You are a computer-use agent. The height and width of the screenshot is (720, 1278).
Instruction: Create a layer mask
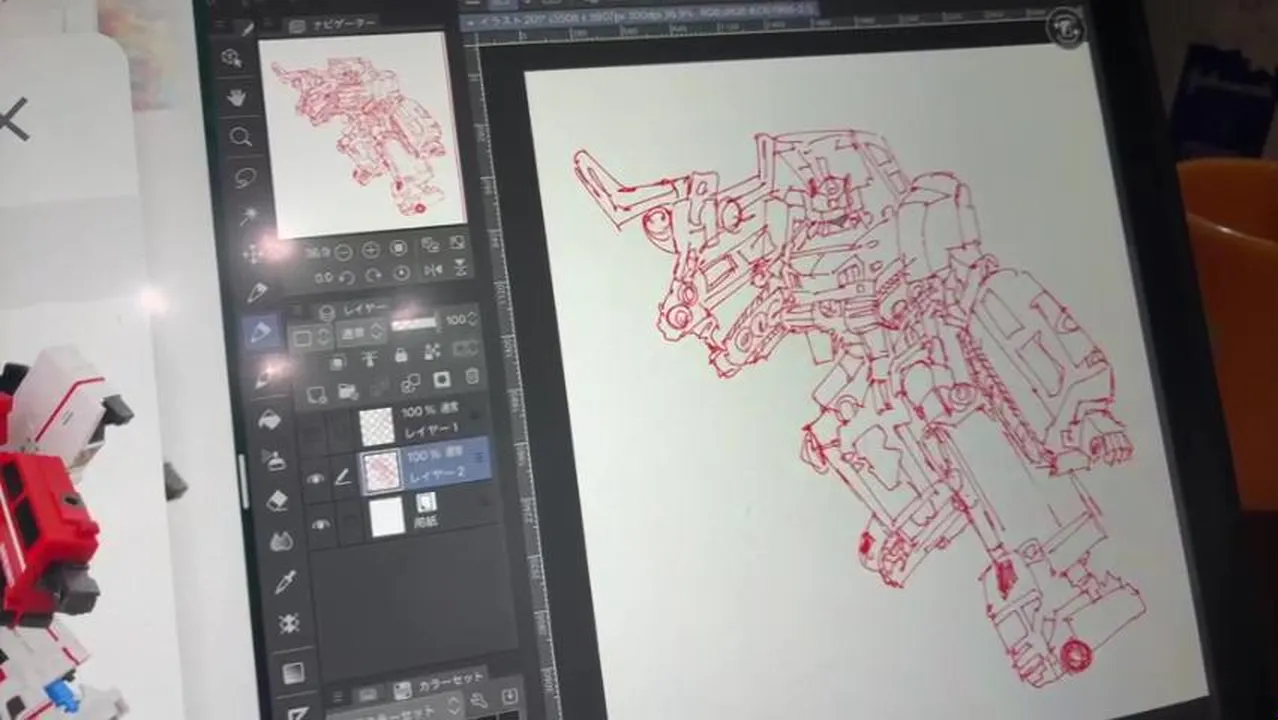[441, 380]
